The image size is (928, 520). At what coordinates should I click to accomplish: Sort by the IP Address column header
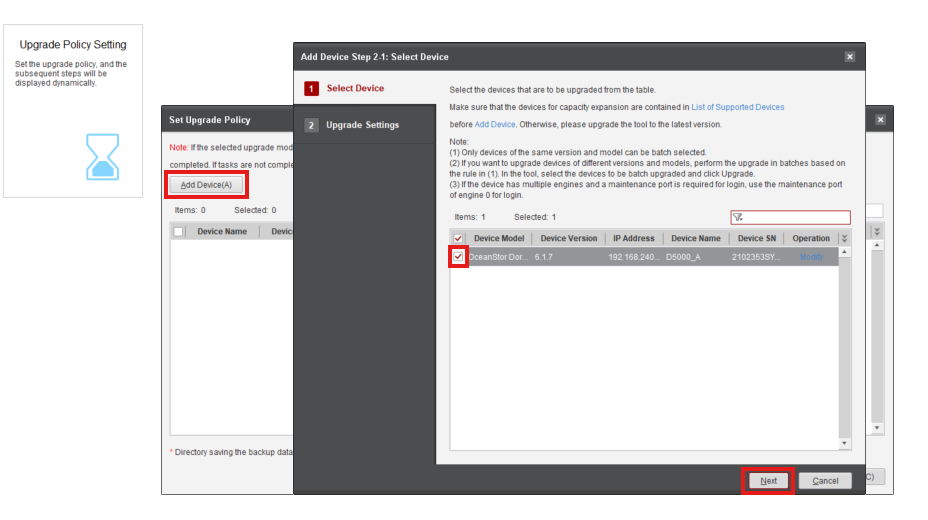tap(633, 239)
